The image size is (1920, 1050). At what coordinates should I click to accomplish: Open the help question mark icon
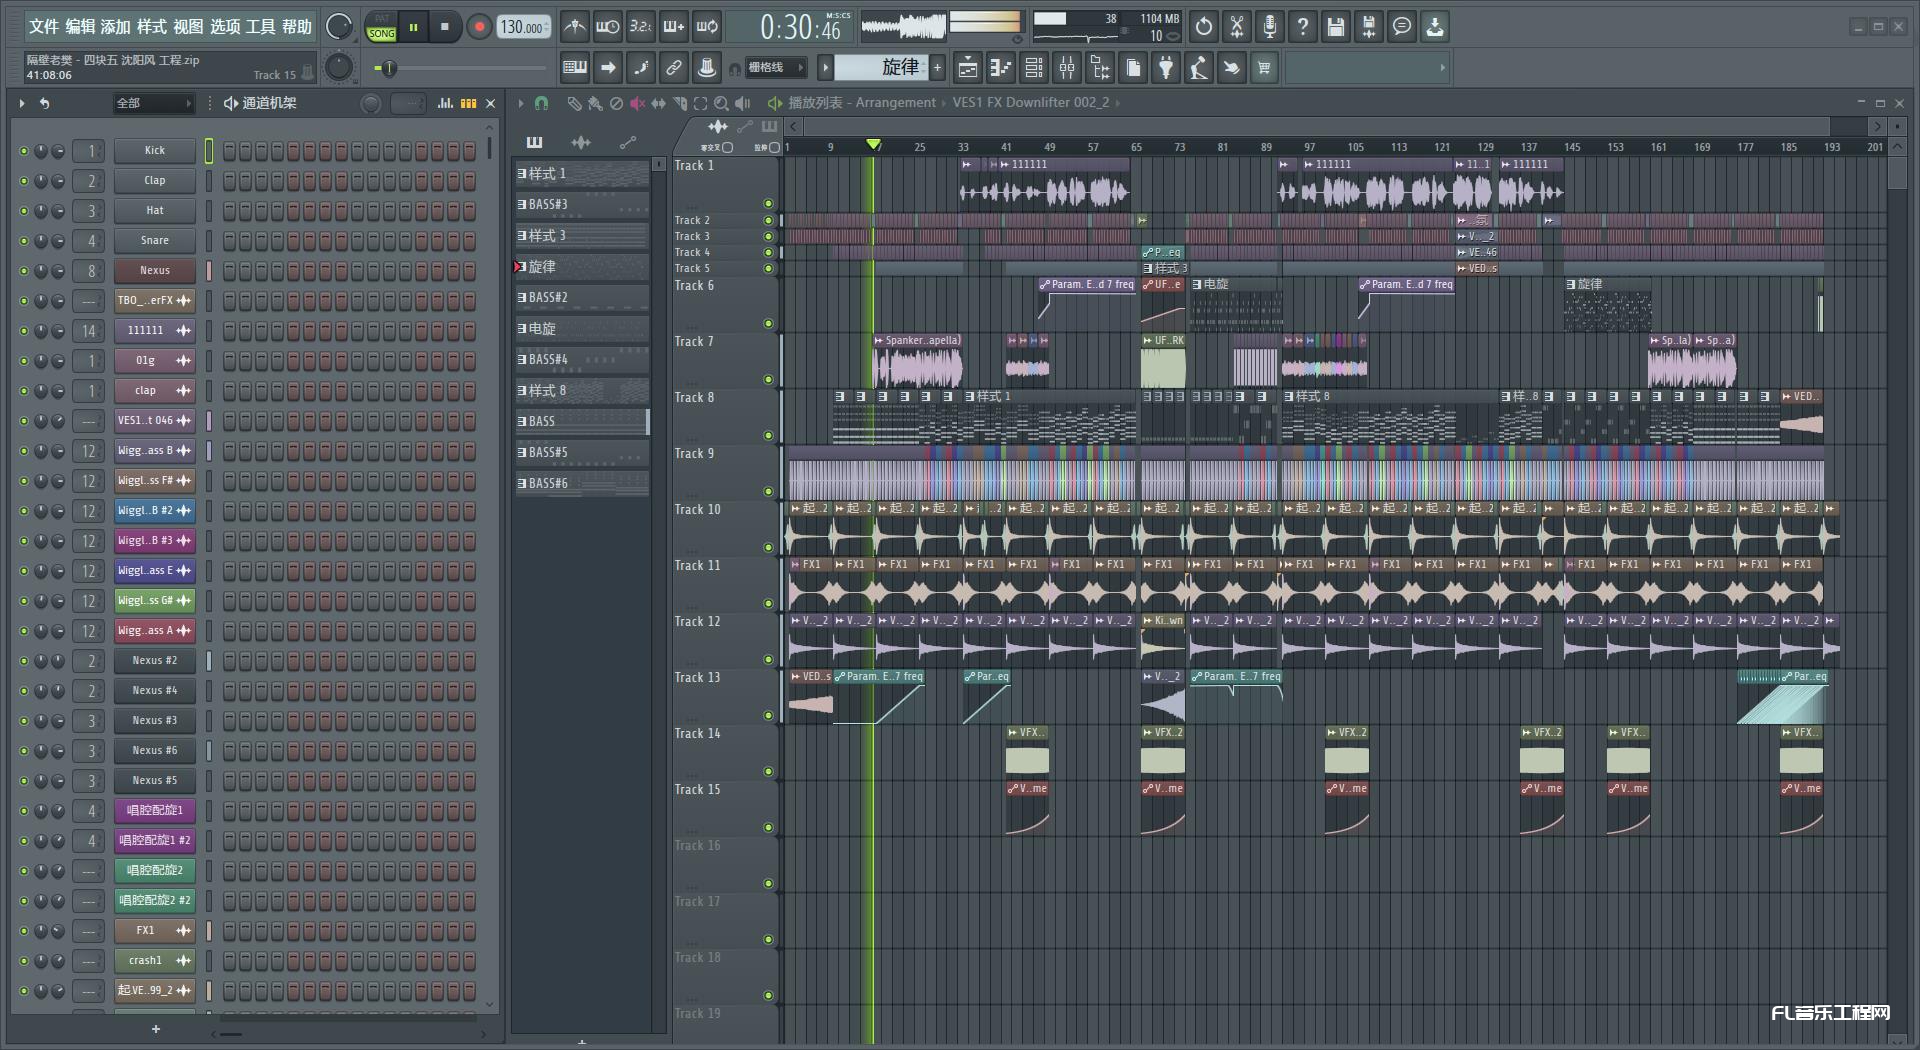1303,27
